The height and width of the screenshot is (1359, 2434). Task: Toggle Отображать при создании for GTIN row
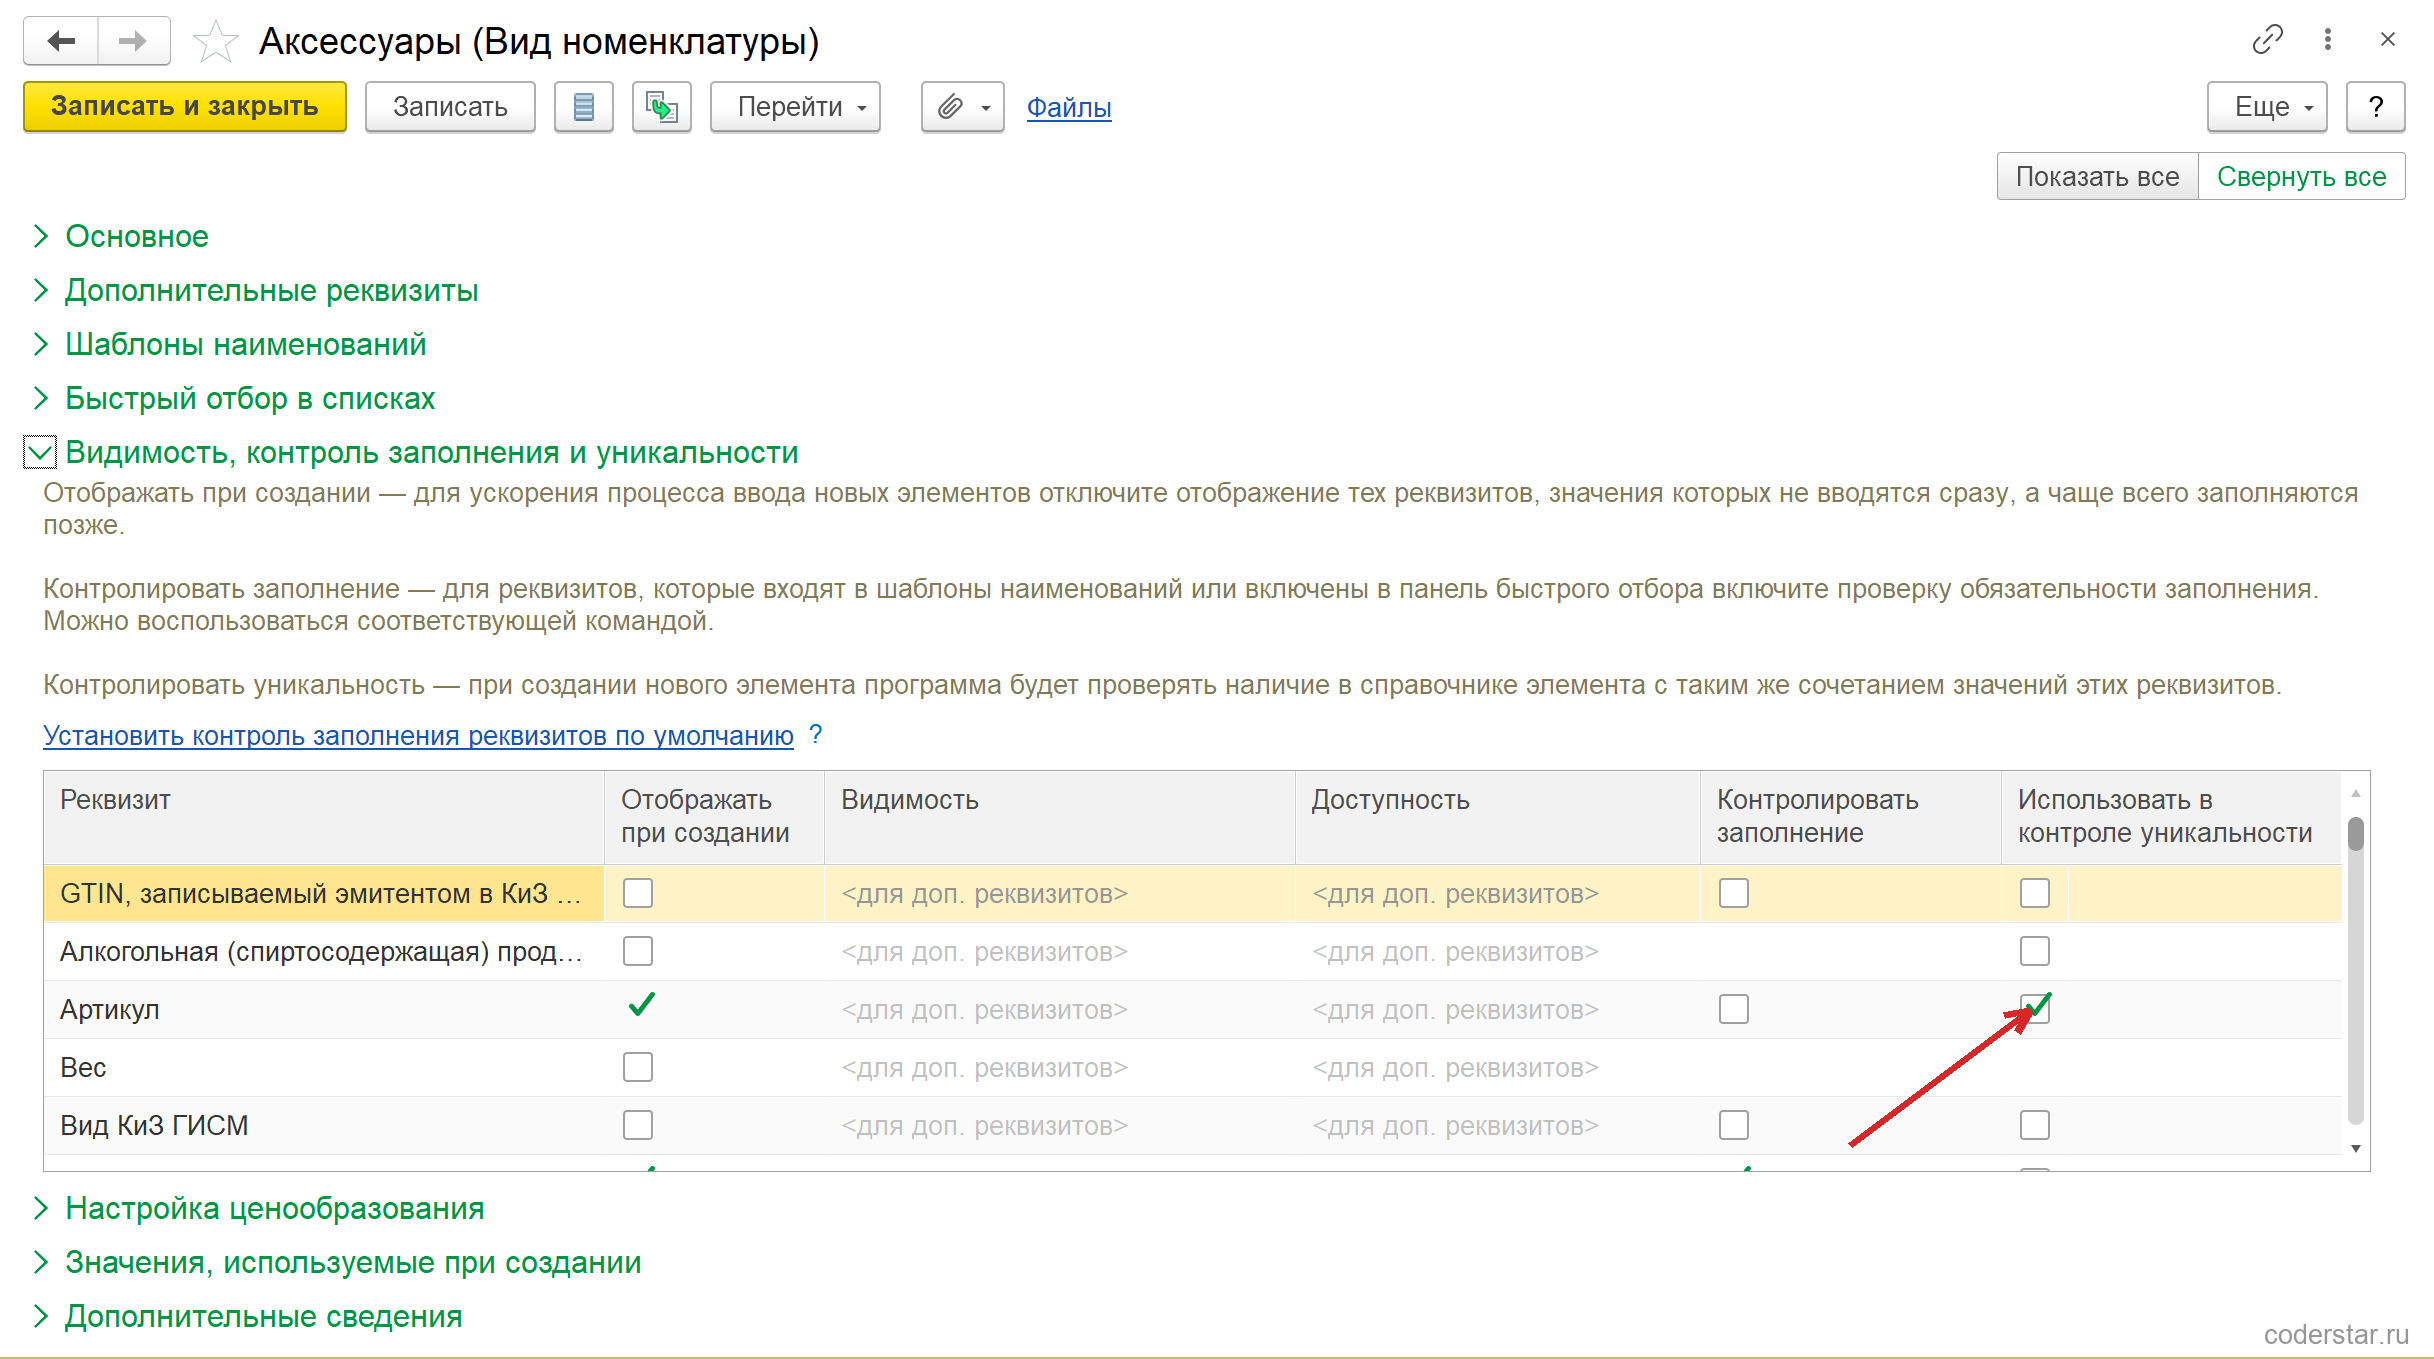coord(638,893)
